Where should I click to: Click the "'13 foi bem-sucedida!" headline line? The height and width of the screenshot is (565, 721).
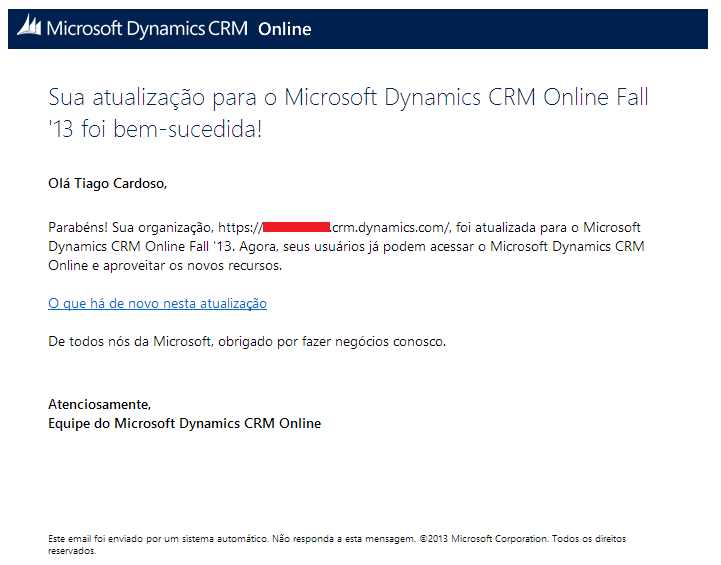[155, 129]
